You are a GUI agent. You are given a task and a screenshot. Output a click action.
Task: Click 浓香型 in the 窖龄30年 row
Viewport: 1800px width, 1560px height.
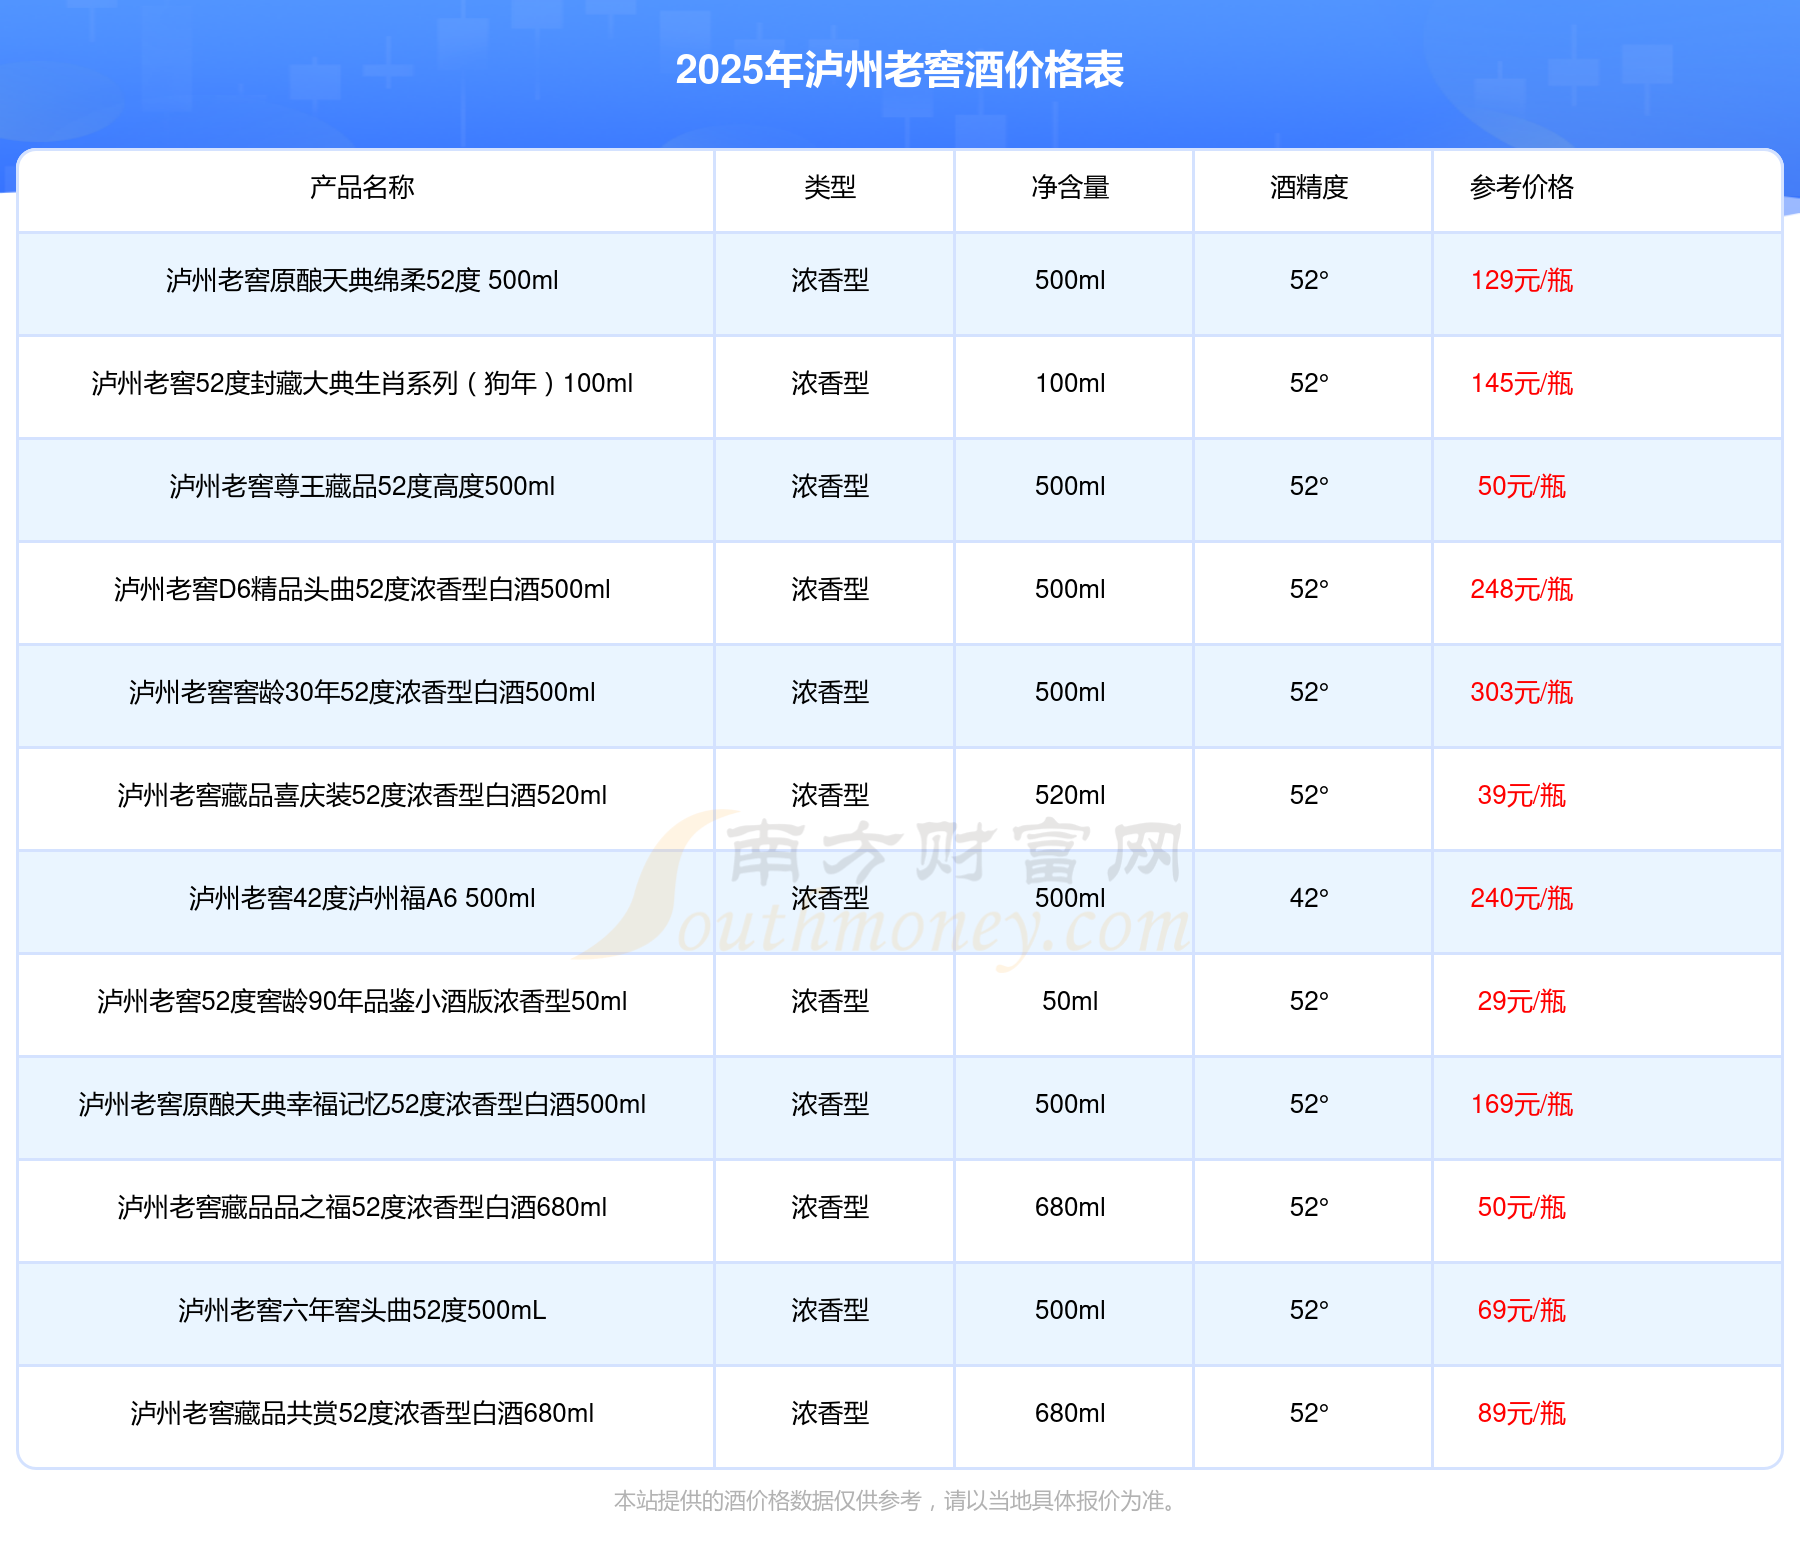[830, 692]
